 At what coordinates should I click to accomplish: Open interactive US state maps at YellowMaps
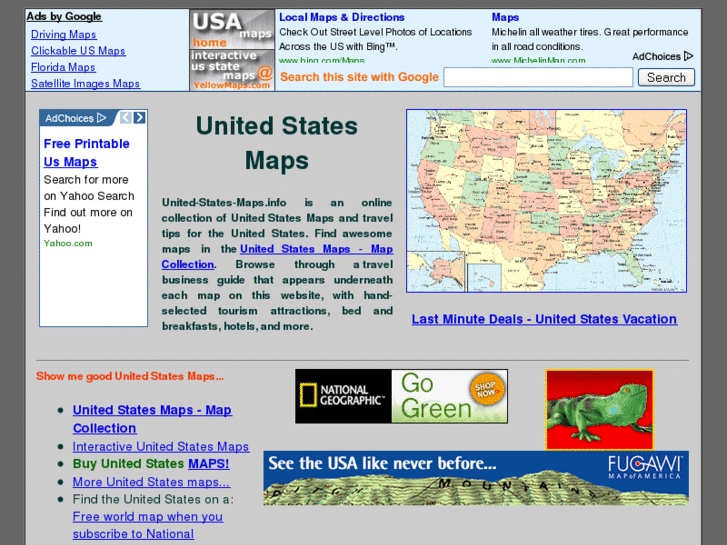[x=232, y=70]
